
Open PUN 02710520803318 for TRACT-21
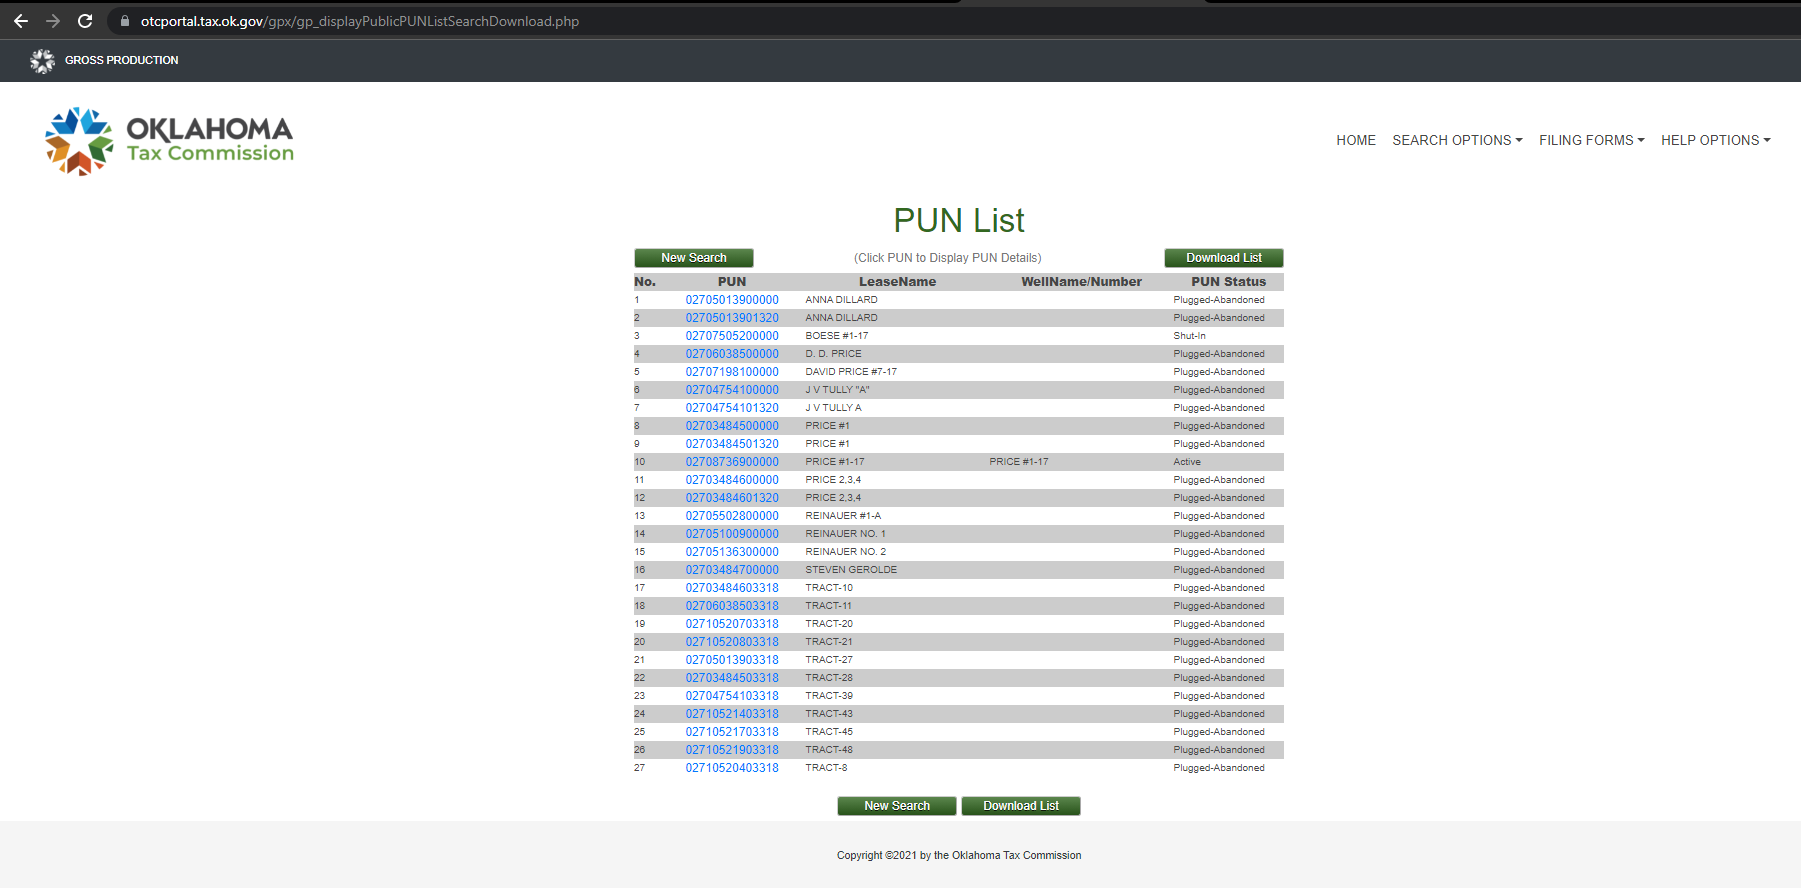[732, 642]
